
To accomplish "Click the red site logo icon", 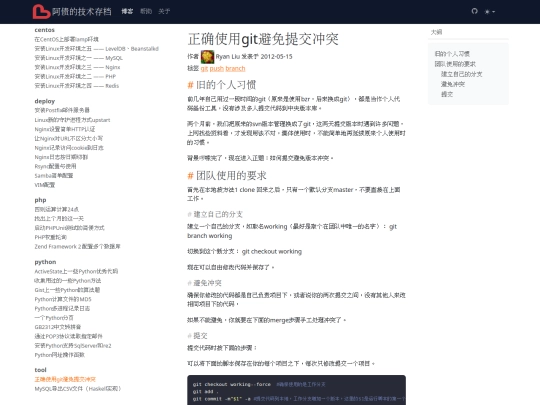I will click(41, 11).
